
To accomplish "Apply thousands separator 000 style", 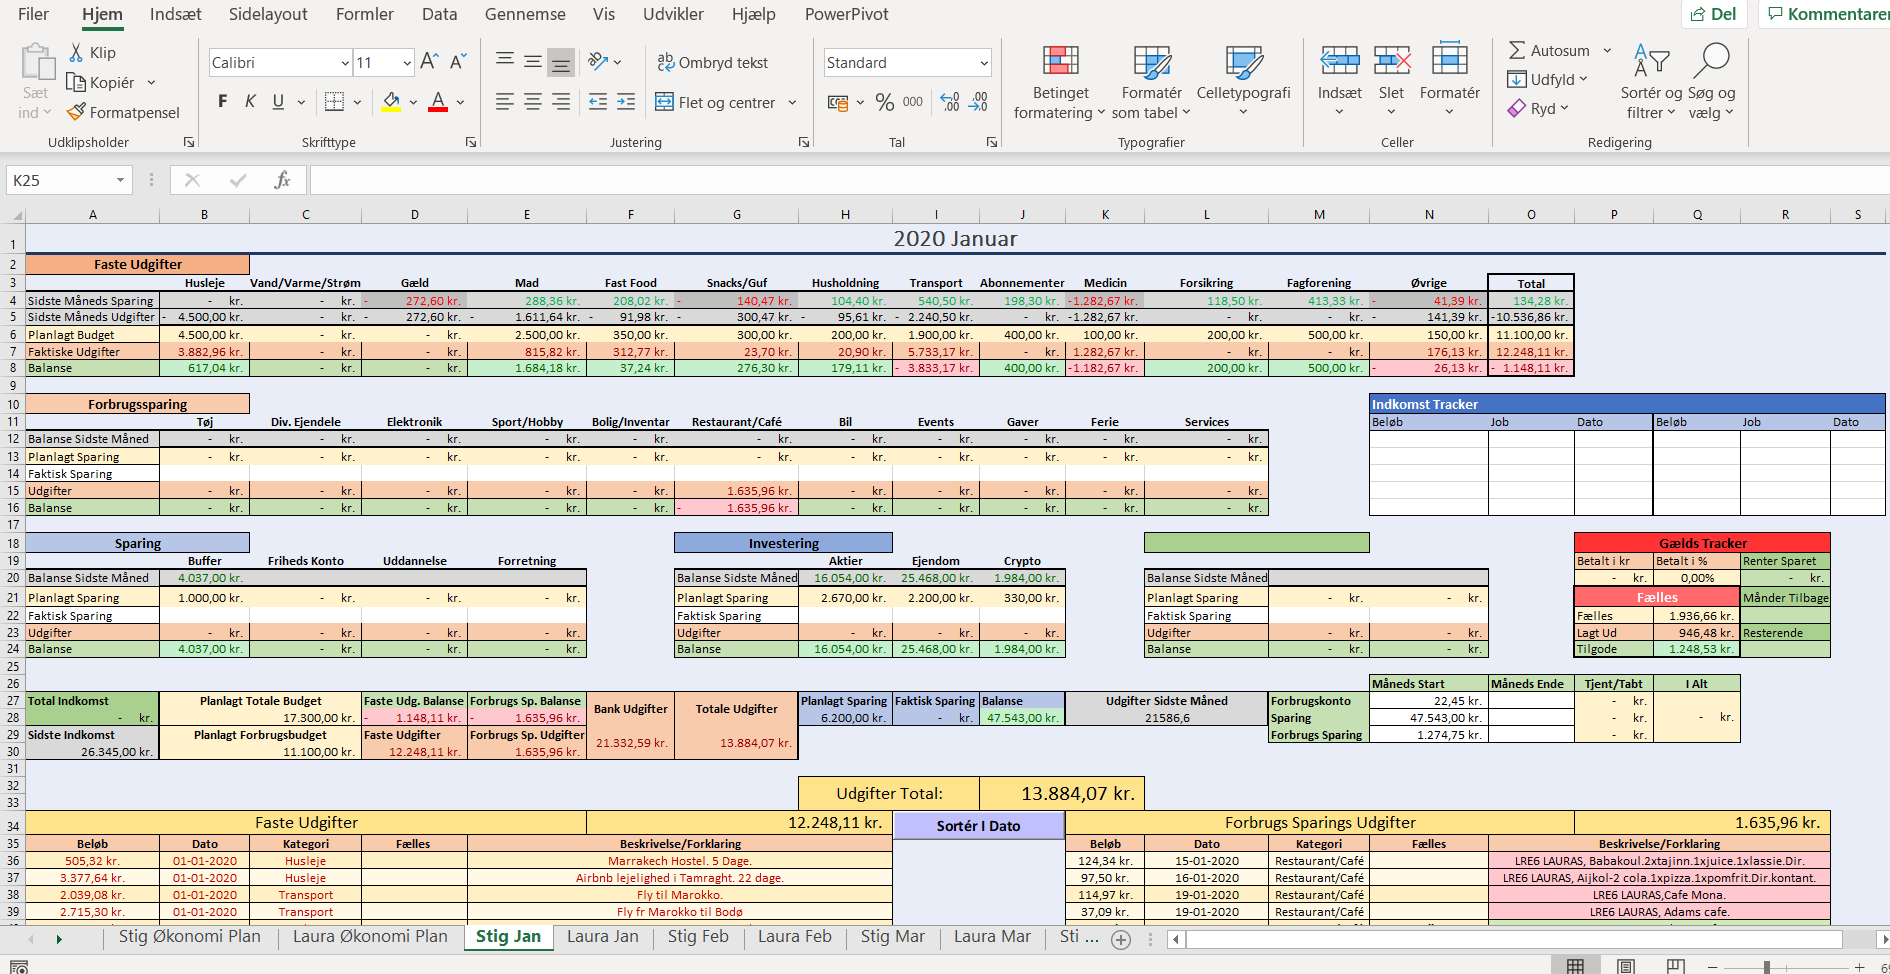I will [913, 102].
